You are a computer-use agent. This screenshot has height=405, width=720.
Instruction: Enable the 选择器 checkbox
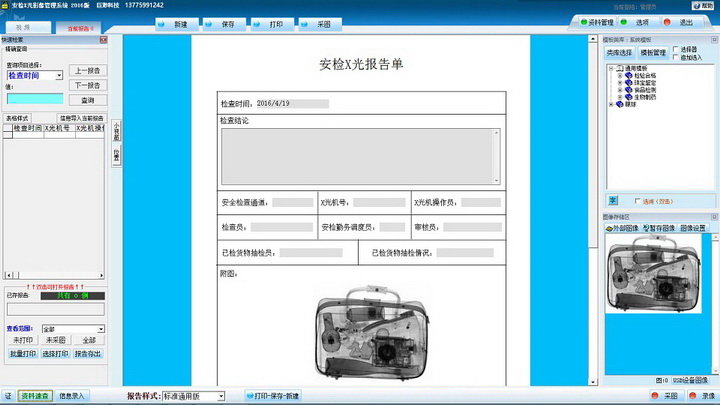coord(676,48)
